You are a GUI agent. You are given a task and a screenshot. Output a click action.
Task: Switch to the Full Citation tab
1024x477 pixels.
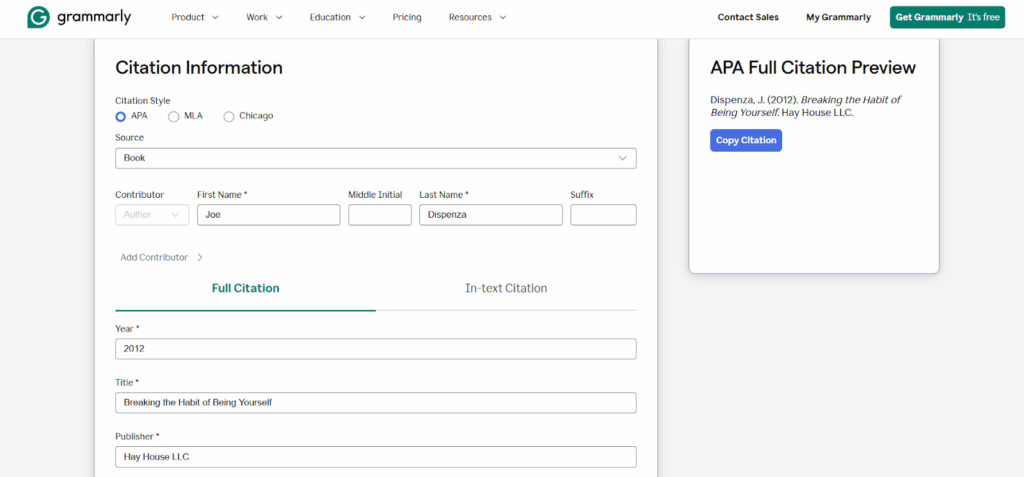(246, 288)
